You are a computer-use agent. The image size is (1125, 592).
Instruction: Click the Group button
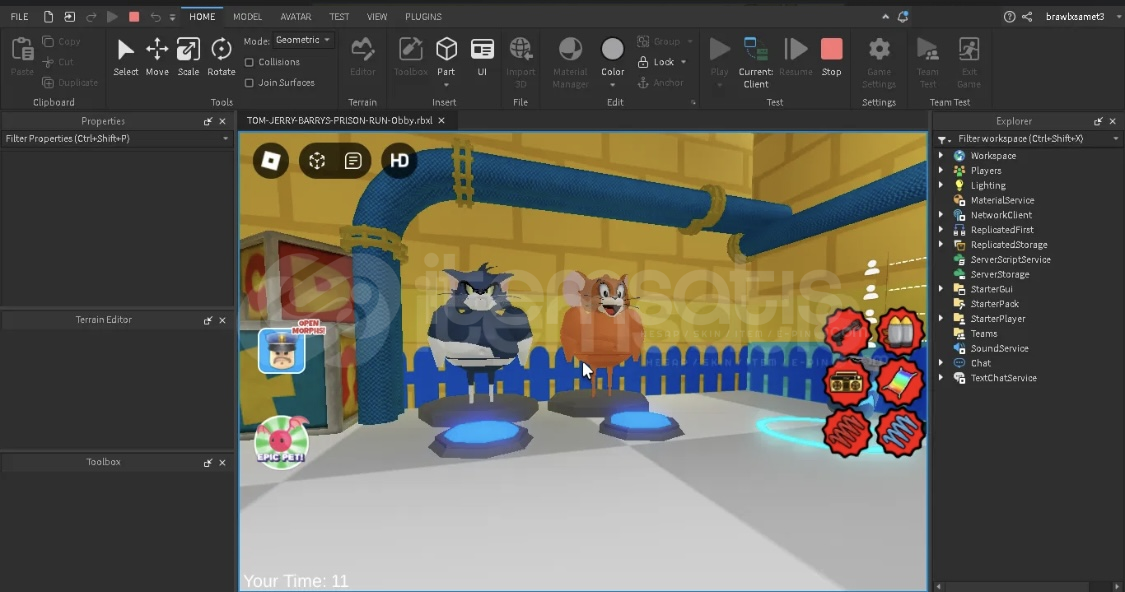659,42
